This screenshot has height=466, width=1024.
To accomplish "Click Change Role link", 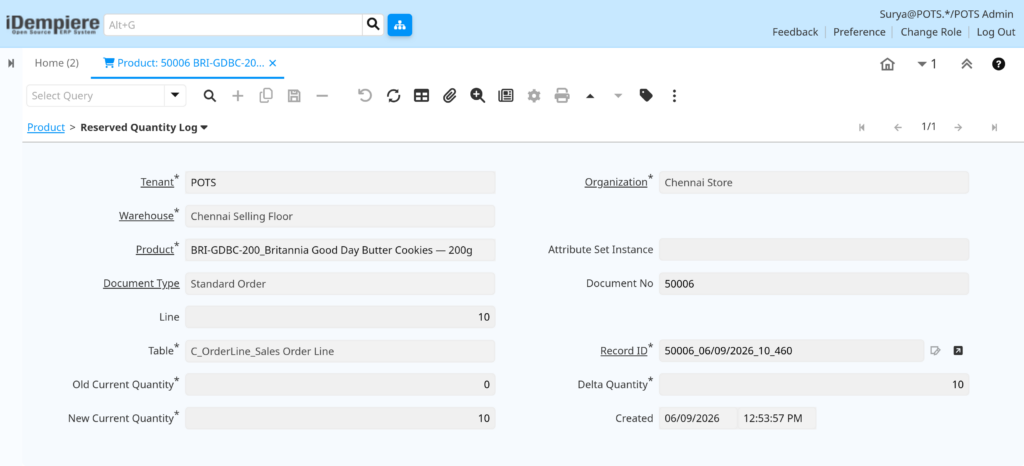I will [x=931, y=32].
